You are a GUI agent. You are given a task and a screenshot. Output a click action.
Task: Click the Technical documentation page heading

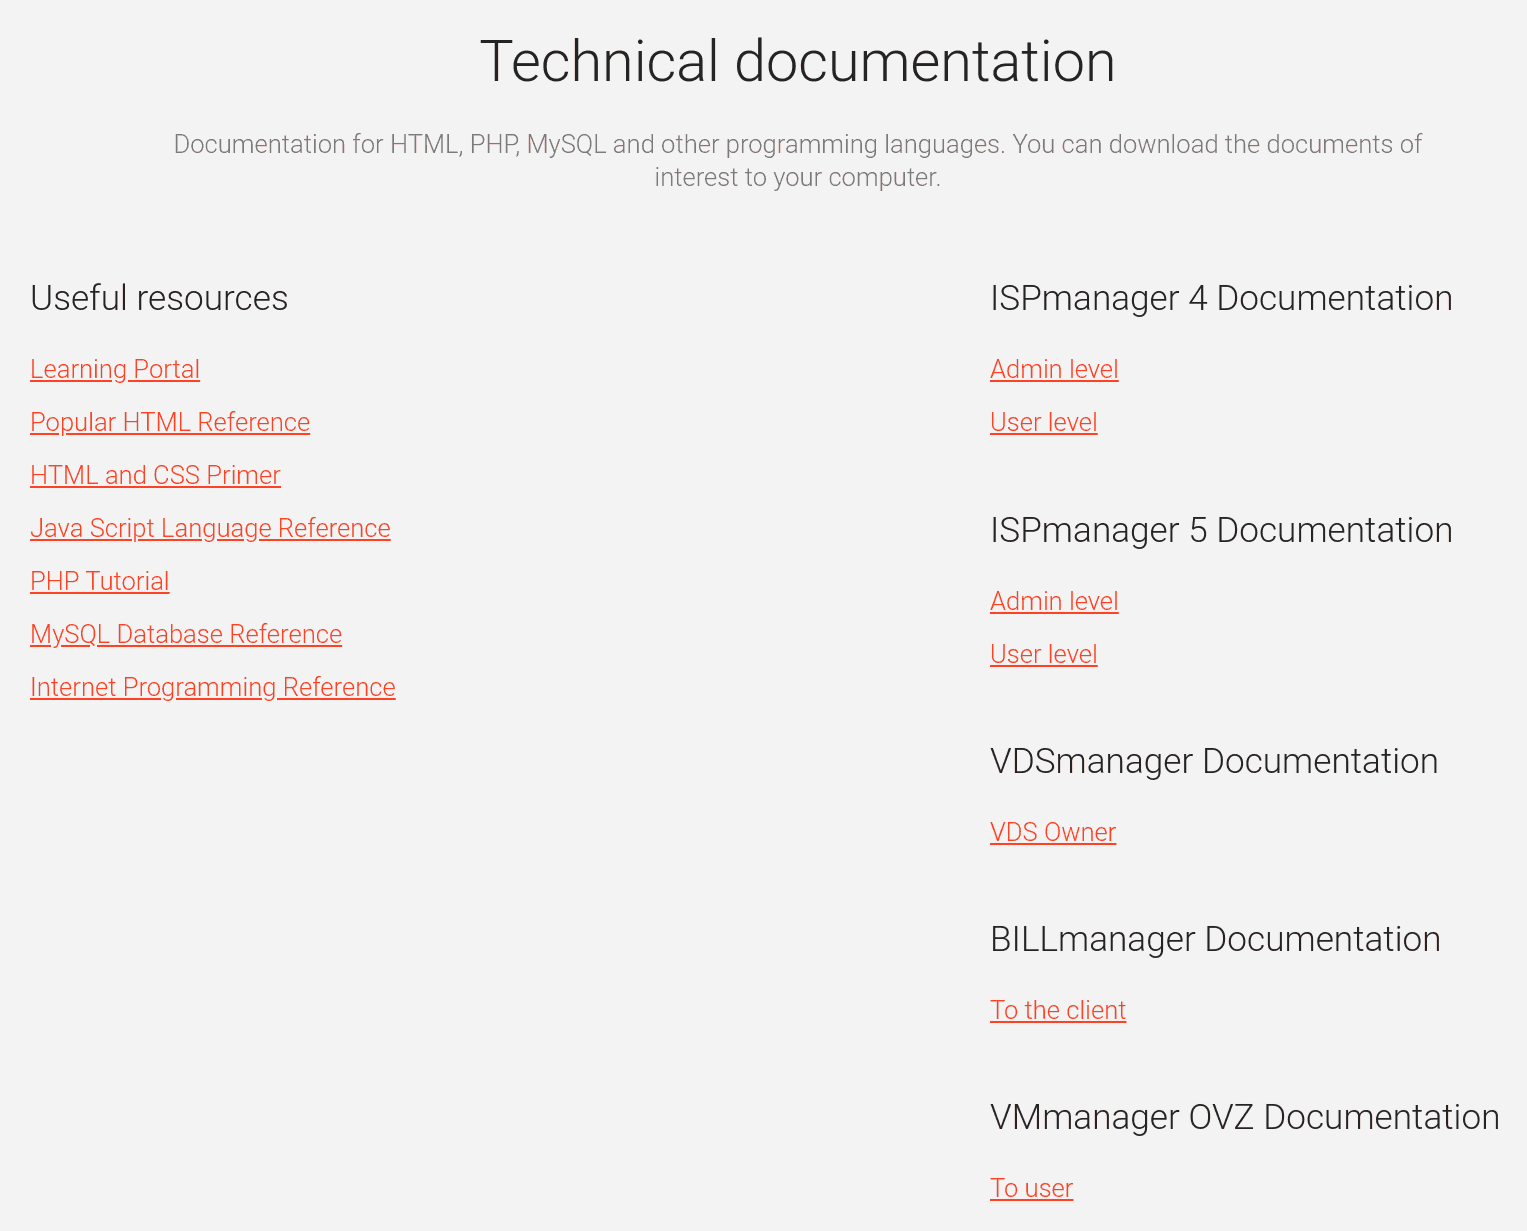tap(797, 61)
